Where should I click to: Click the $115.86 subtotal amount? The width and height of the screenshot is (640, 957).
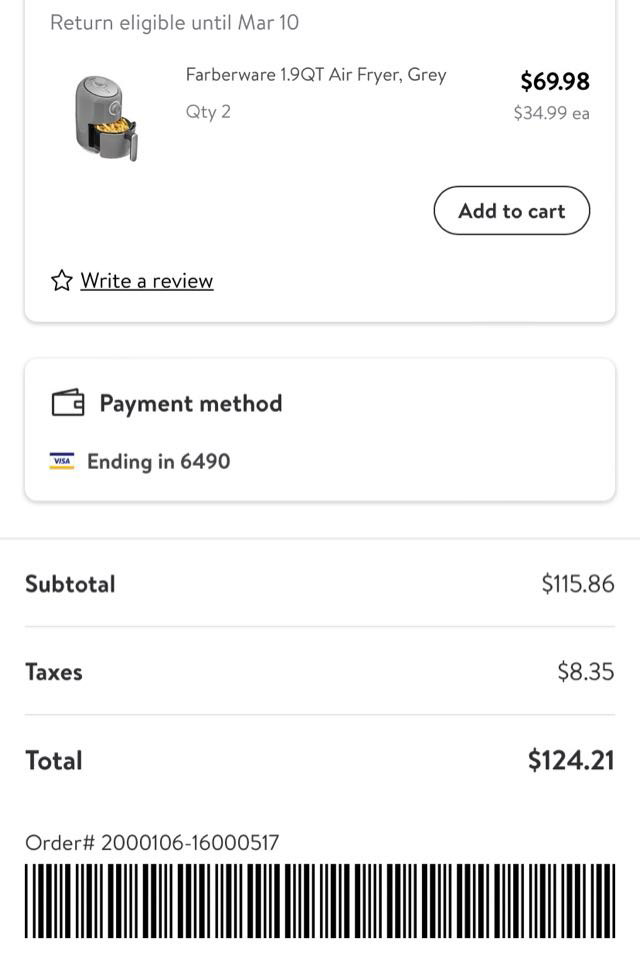click(577, 584)
